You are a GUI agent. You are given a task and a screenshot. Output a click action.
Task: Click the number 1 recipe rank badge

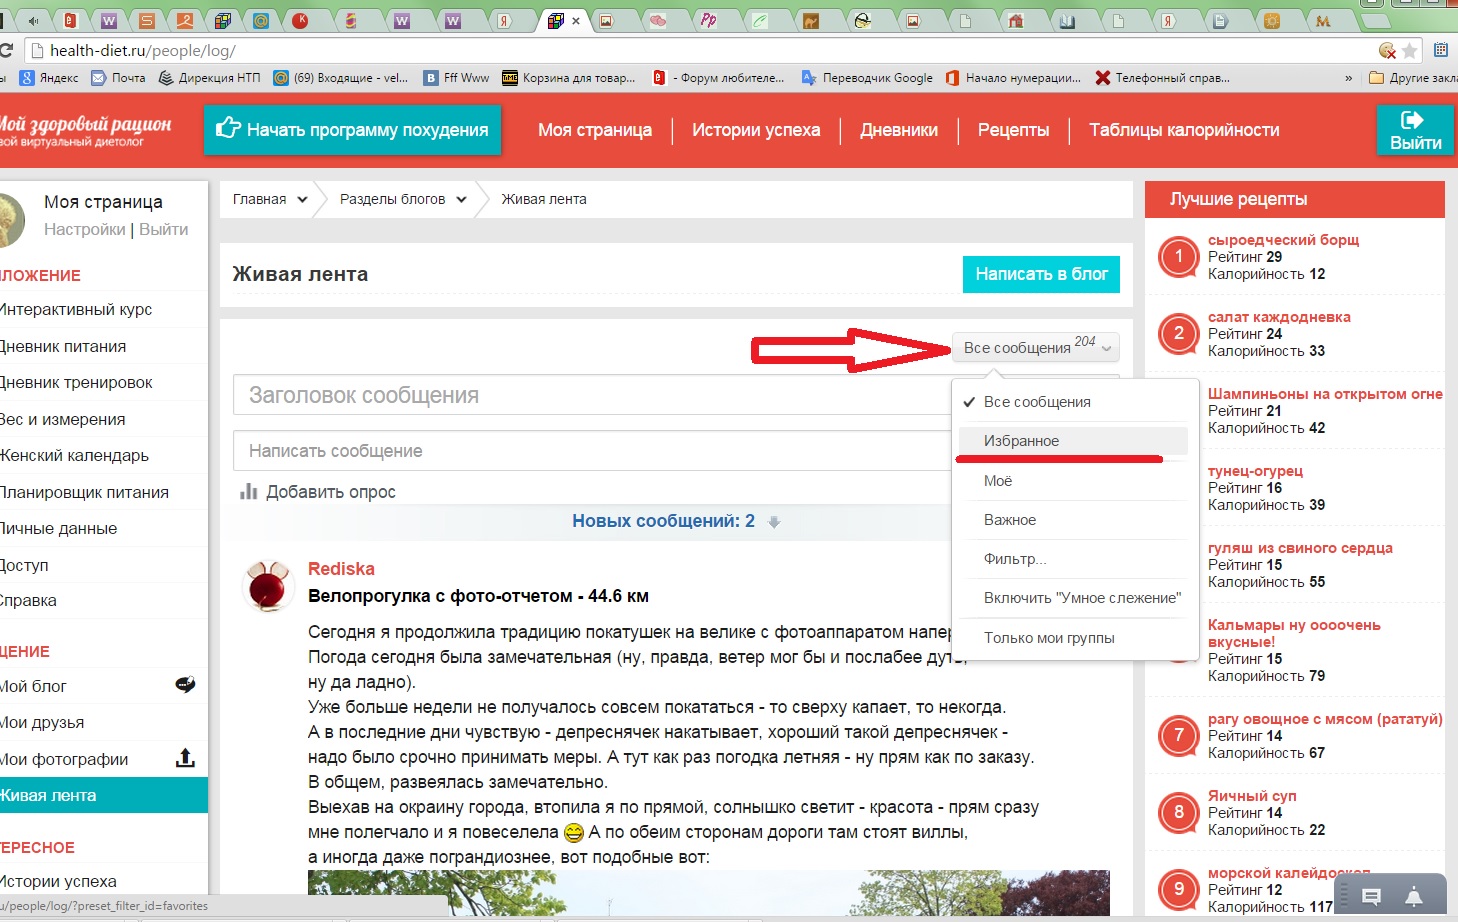pos(1178,257)
